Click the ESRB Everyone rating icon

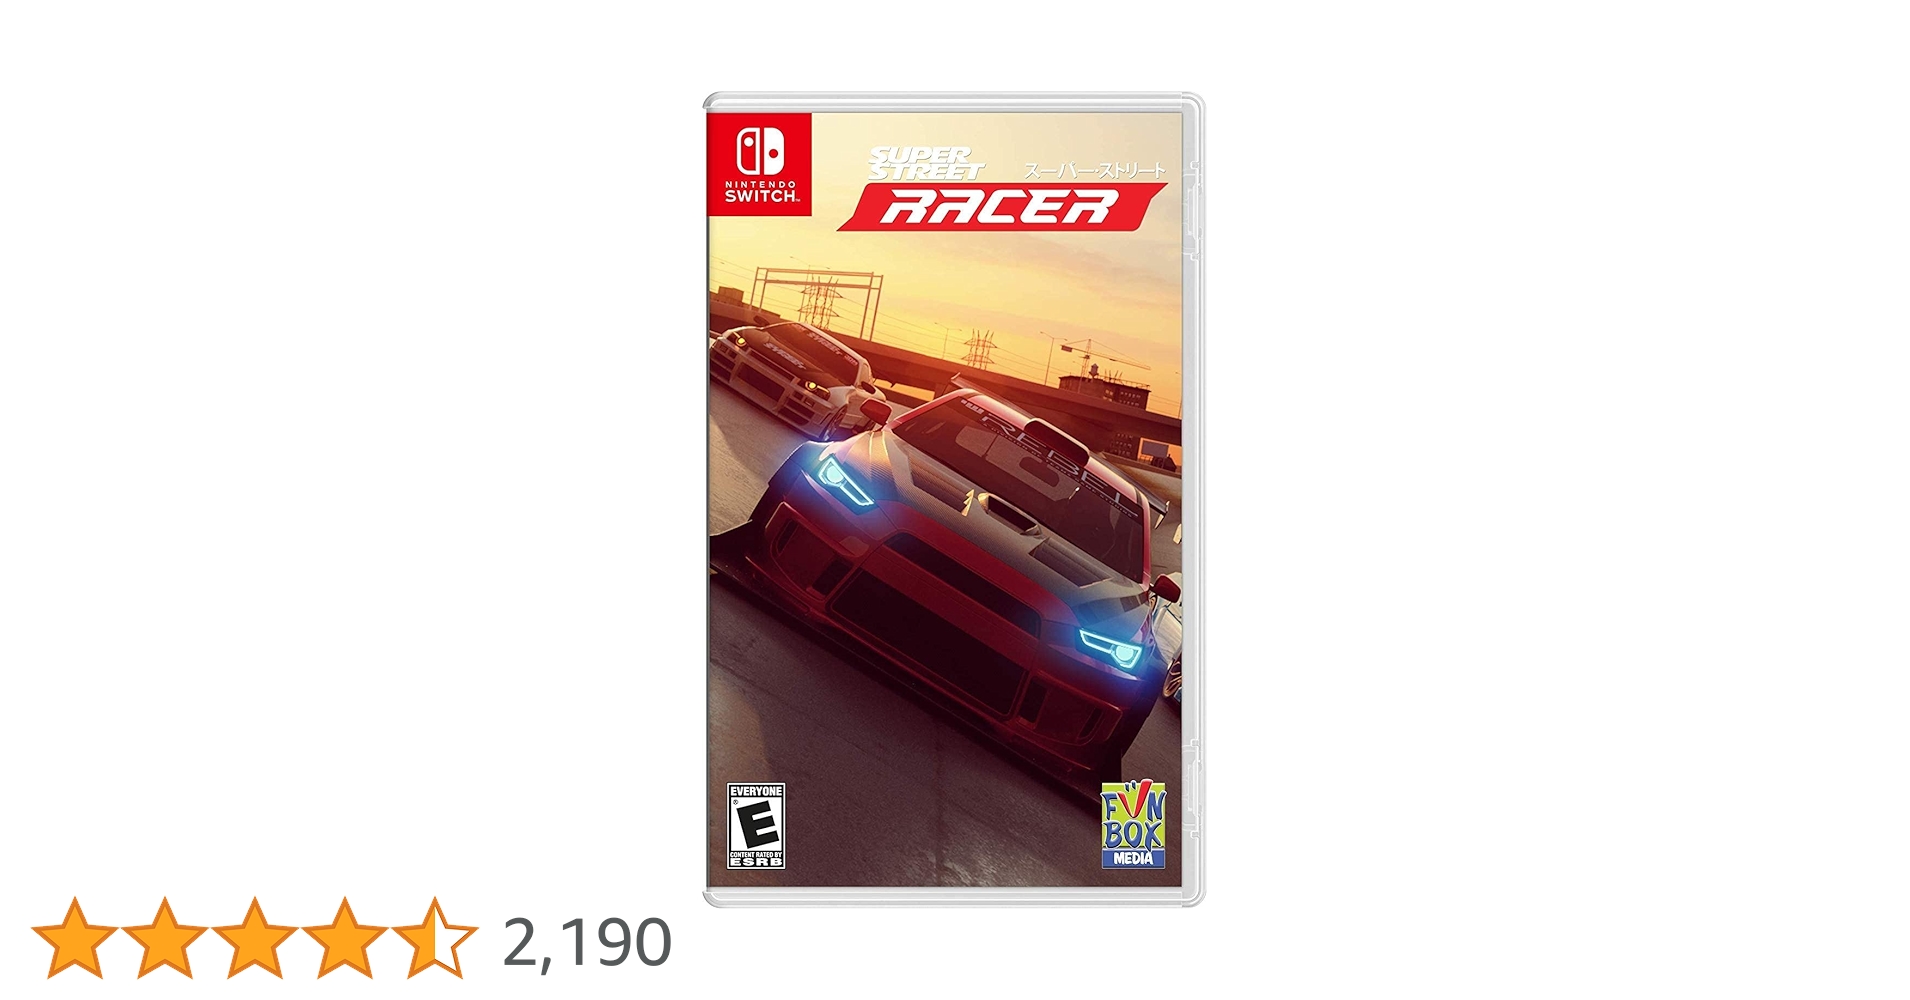click(x=756, y=826)
